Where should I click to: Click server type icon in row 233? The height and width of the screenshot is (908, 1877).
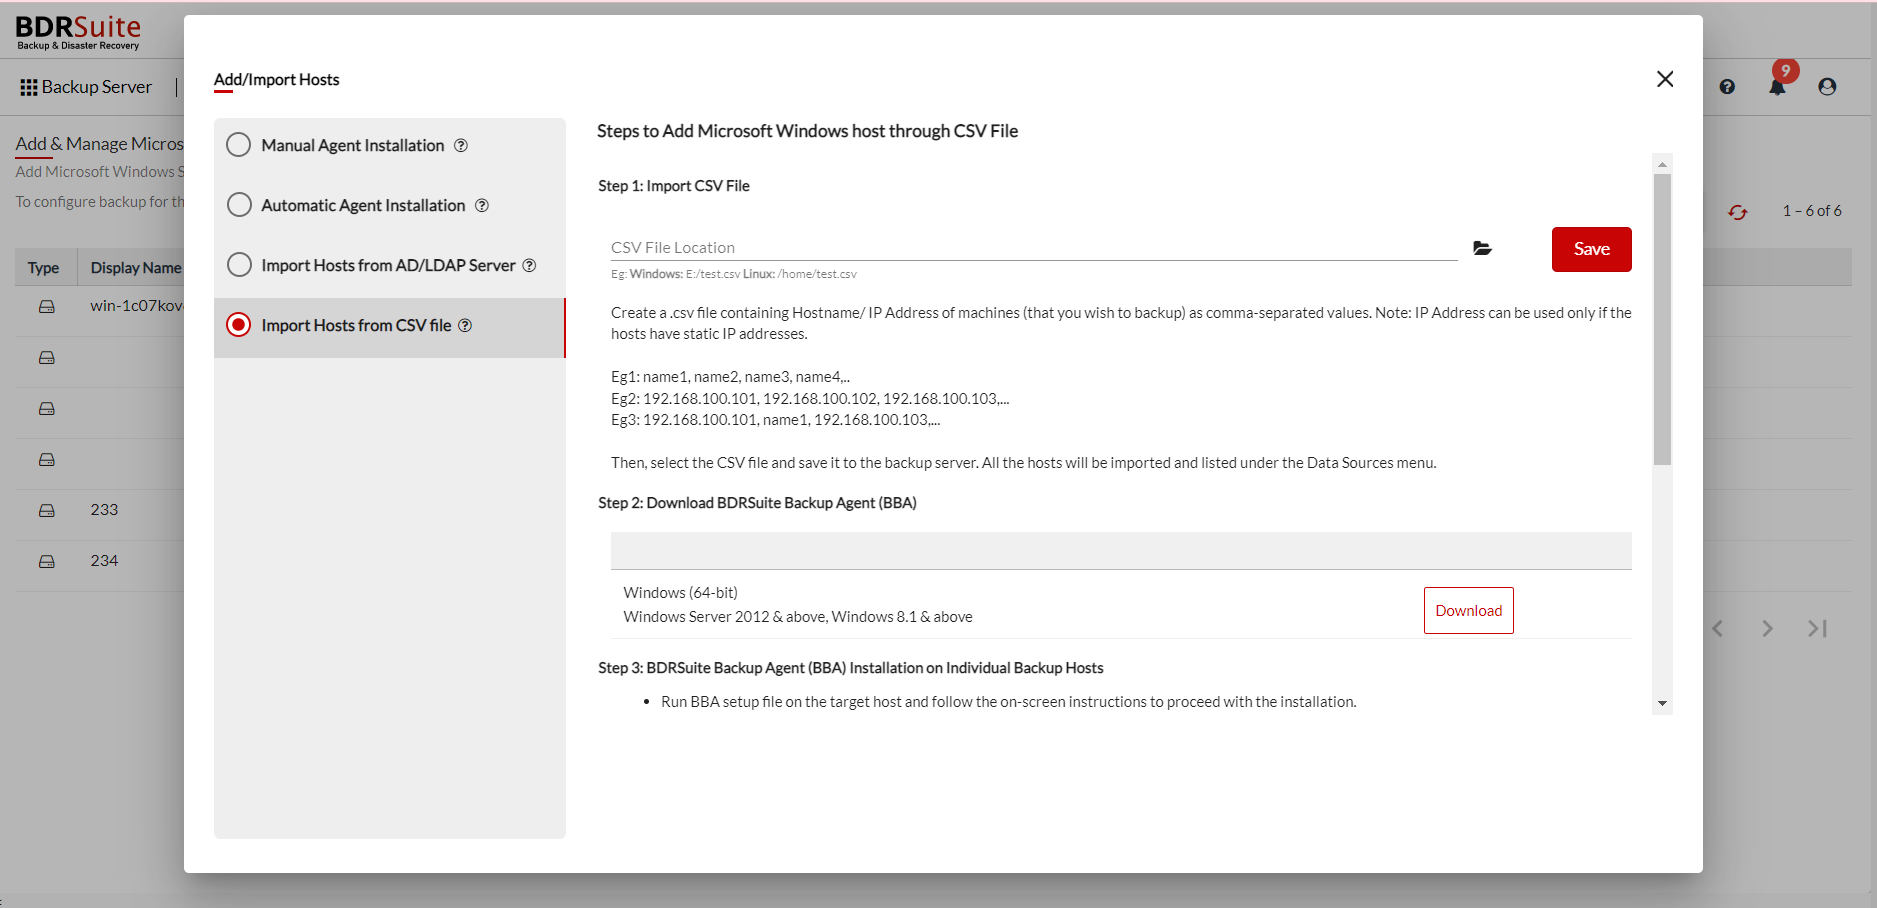[x=47, y=511]
